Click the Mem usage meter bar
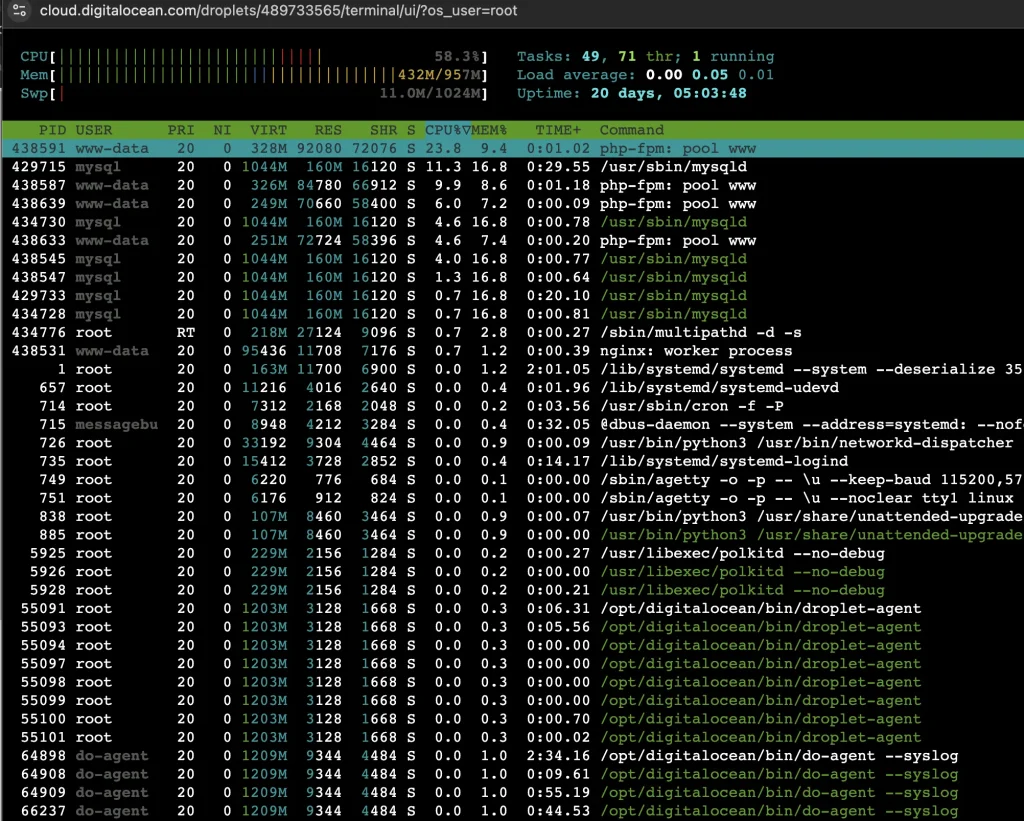Screen dimensions: 1024x821 pyautogui.click(x=254, y=75)
